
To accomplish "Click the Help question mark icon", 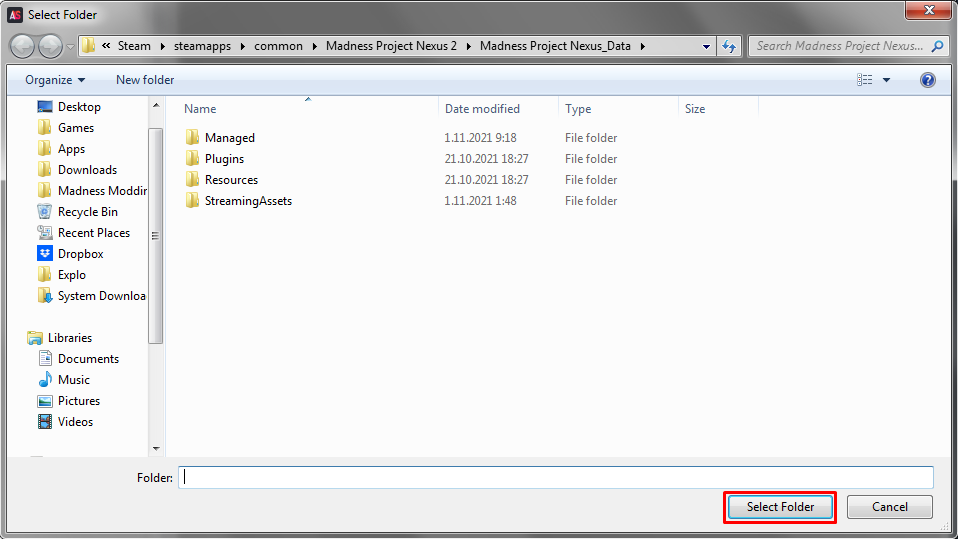I will (x=927, y=80).
